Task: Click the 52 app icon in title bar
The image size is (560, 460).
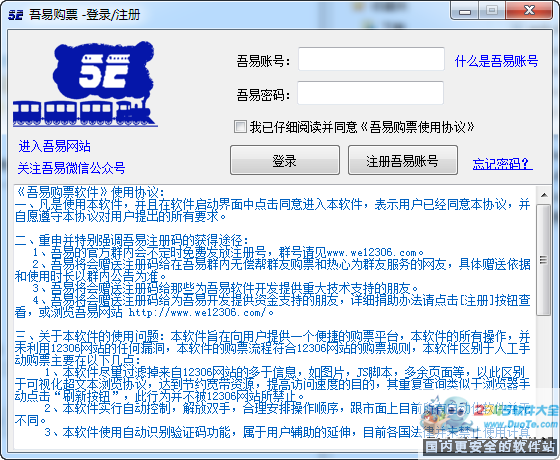Action: coord(15,15)
